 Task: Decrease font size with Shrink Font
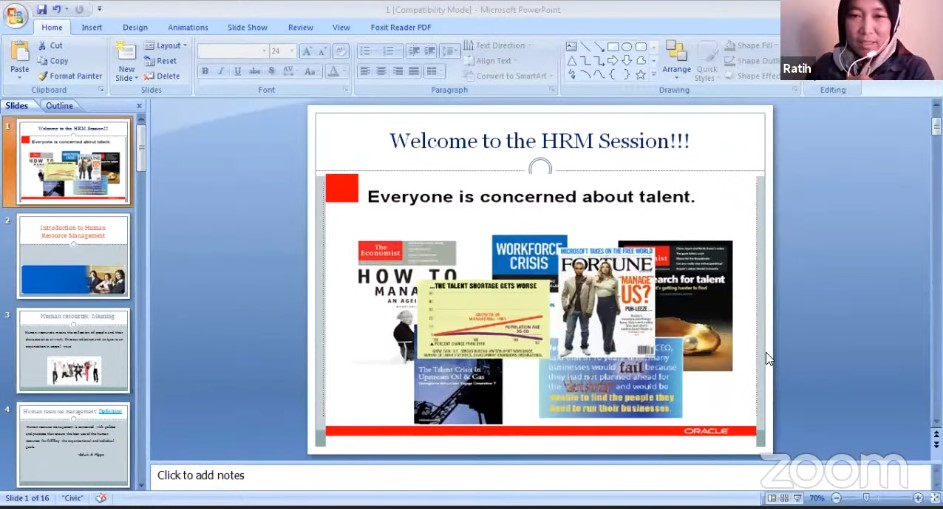click(x=322, y=51)
